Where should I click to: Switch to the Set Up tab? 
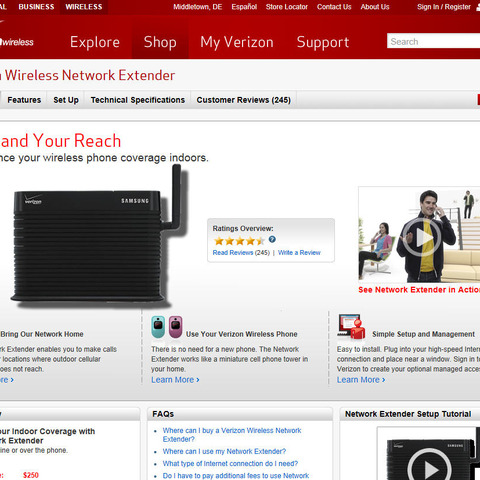coord(66,100)
